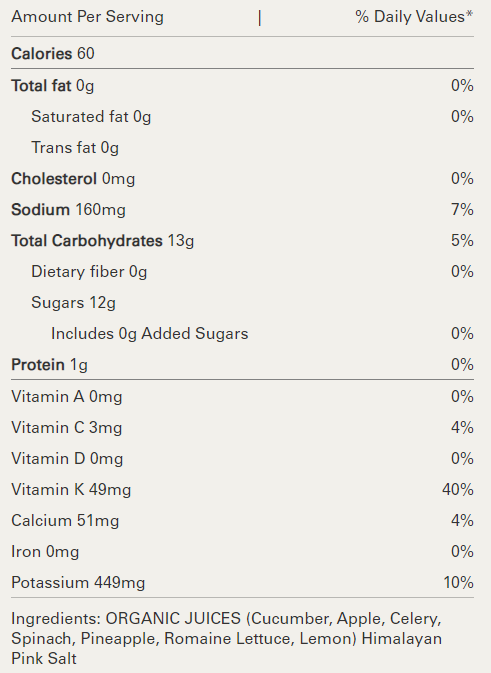Image resolution: width=491 pixels, height=673 pixels.
Task: Select the Trans fat 0g line
Action: pyautogui.click(x=75, y=148)
